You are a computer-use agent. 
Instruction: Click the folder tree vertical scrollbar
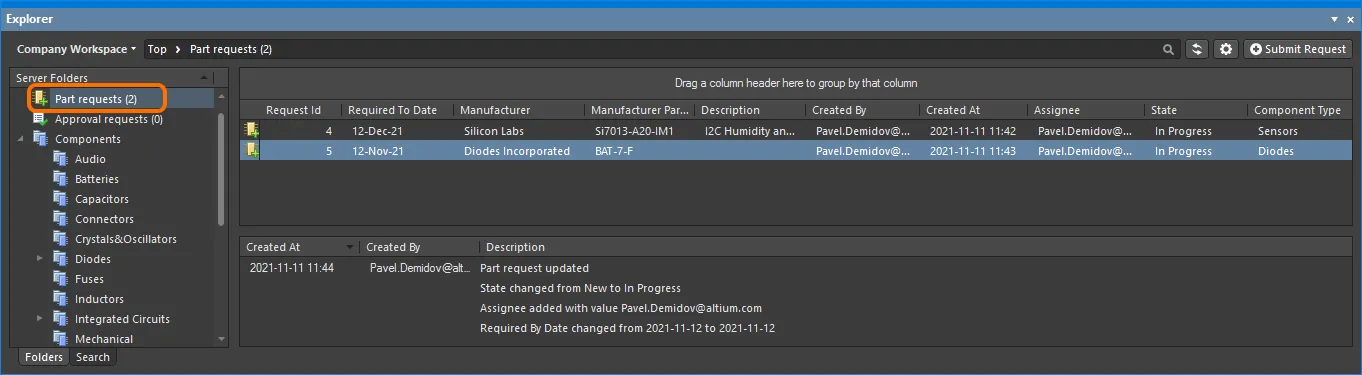pyautogui.click(x=221, y=168)
